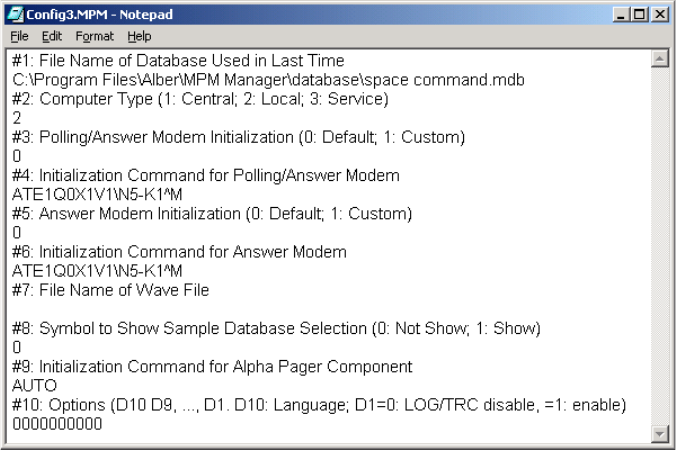The width and height of the screenshot is (676, 450).
Task: Click the scroll up arrow
Action: click(x=659, y=59)
